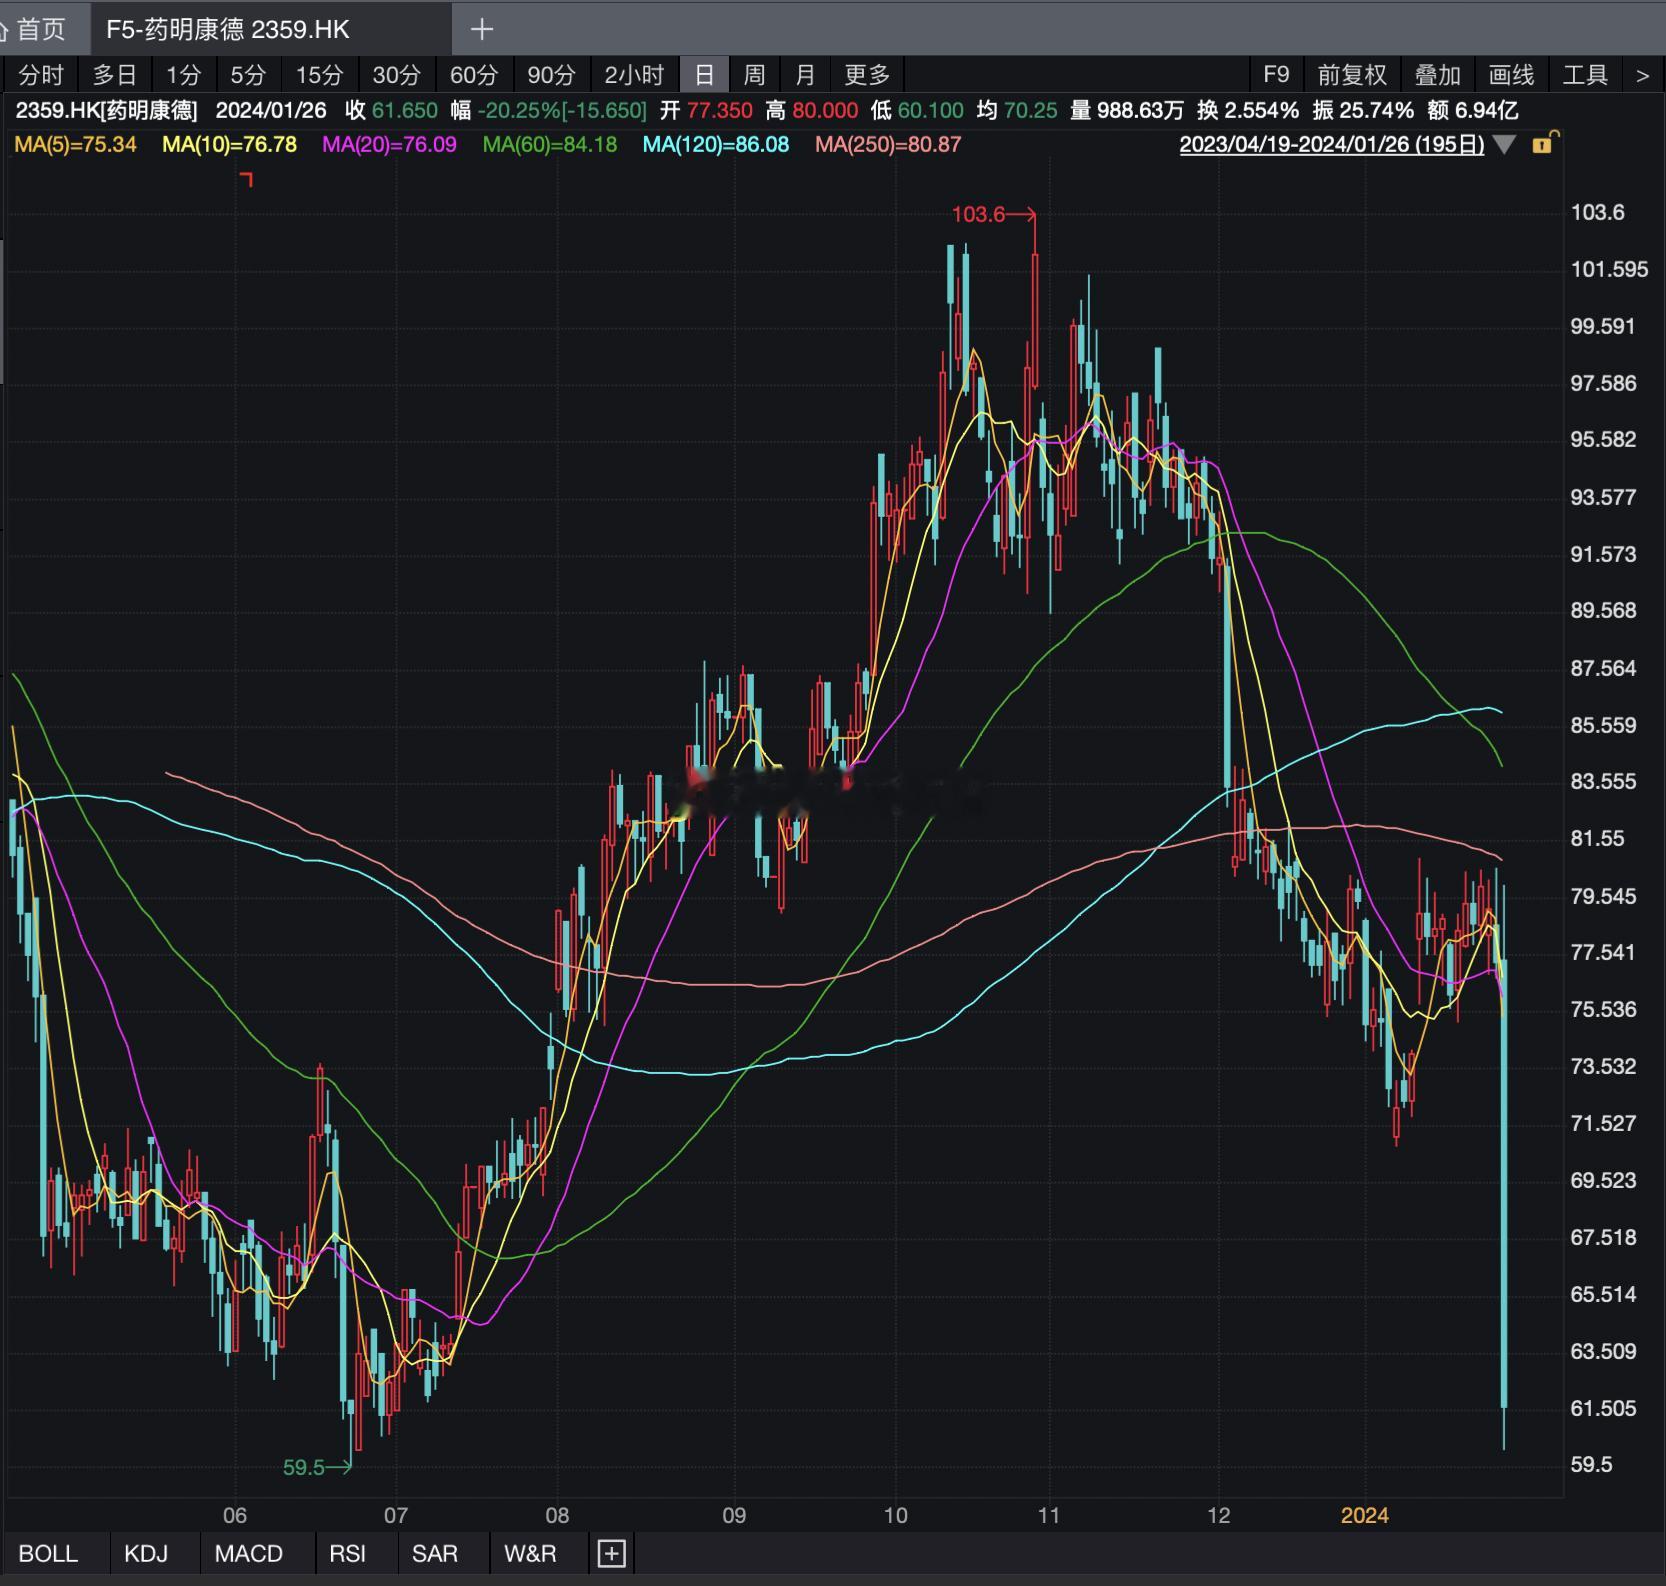Toggle the date range lock icon

[x=1544, y=143]
